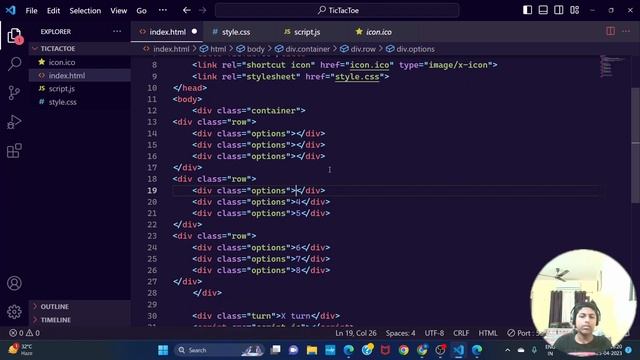Show hidden system tray icons chevron
The height and width of the screenshot is (360, 640).
click(x=507, y=350)
